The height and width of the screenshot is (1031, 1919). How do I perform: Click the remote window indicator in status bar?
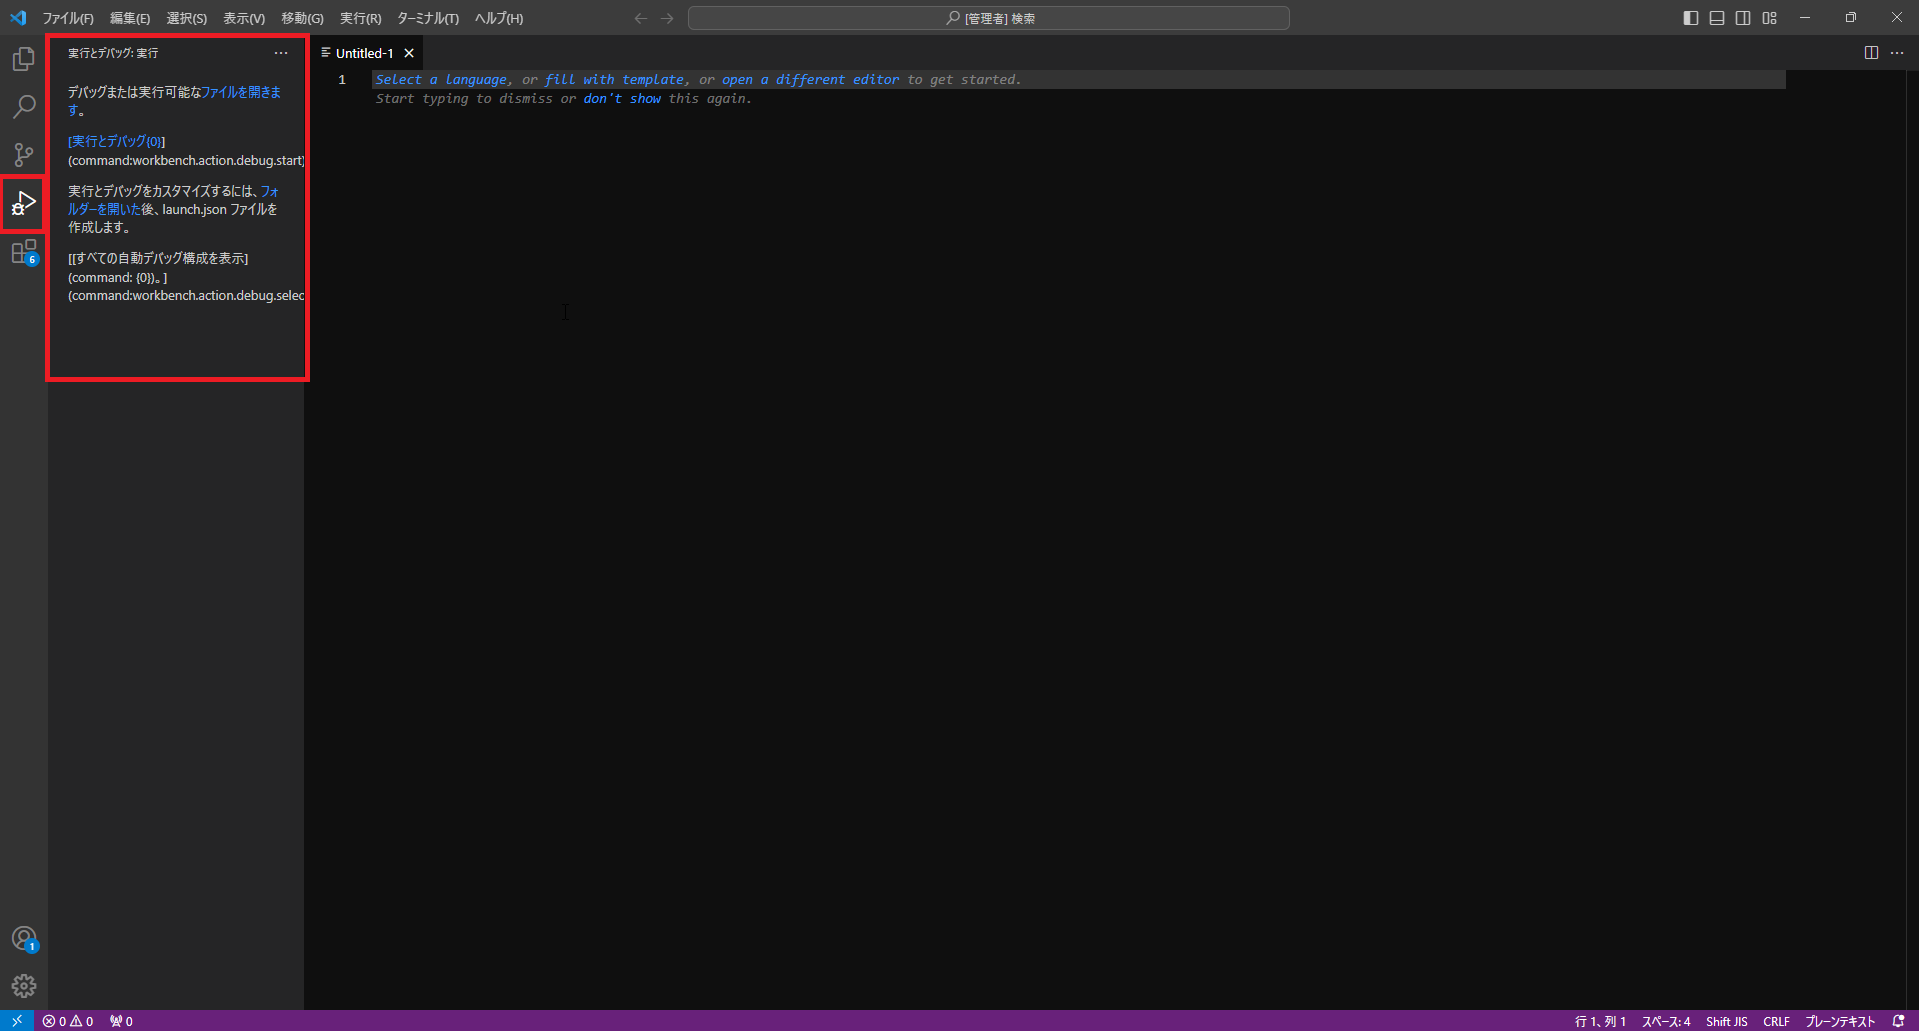[17, 1021]
